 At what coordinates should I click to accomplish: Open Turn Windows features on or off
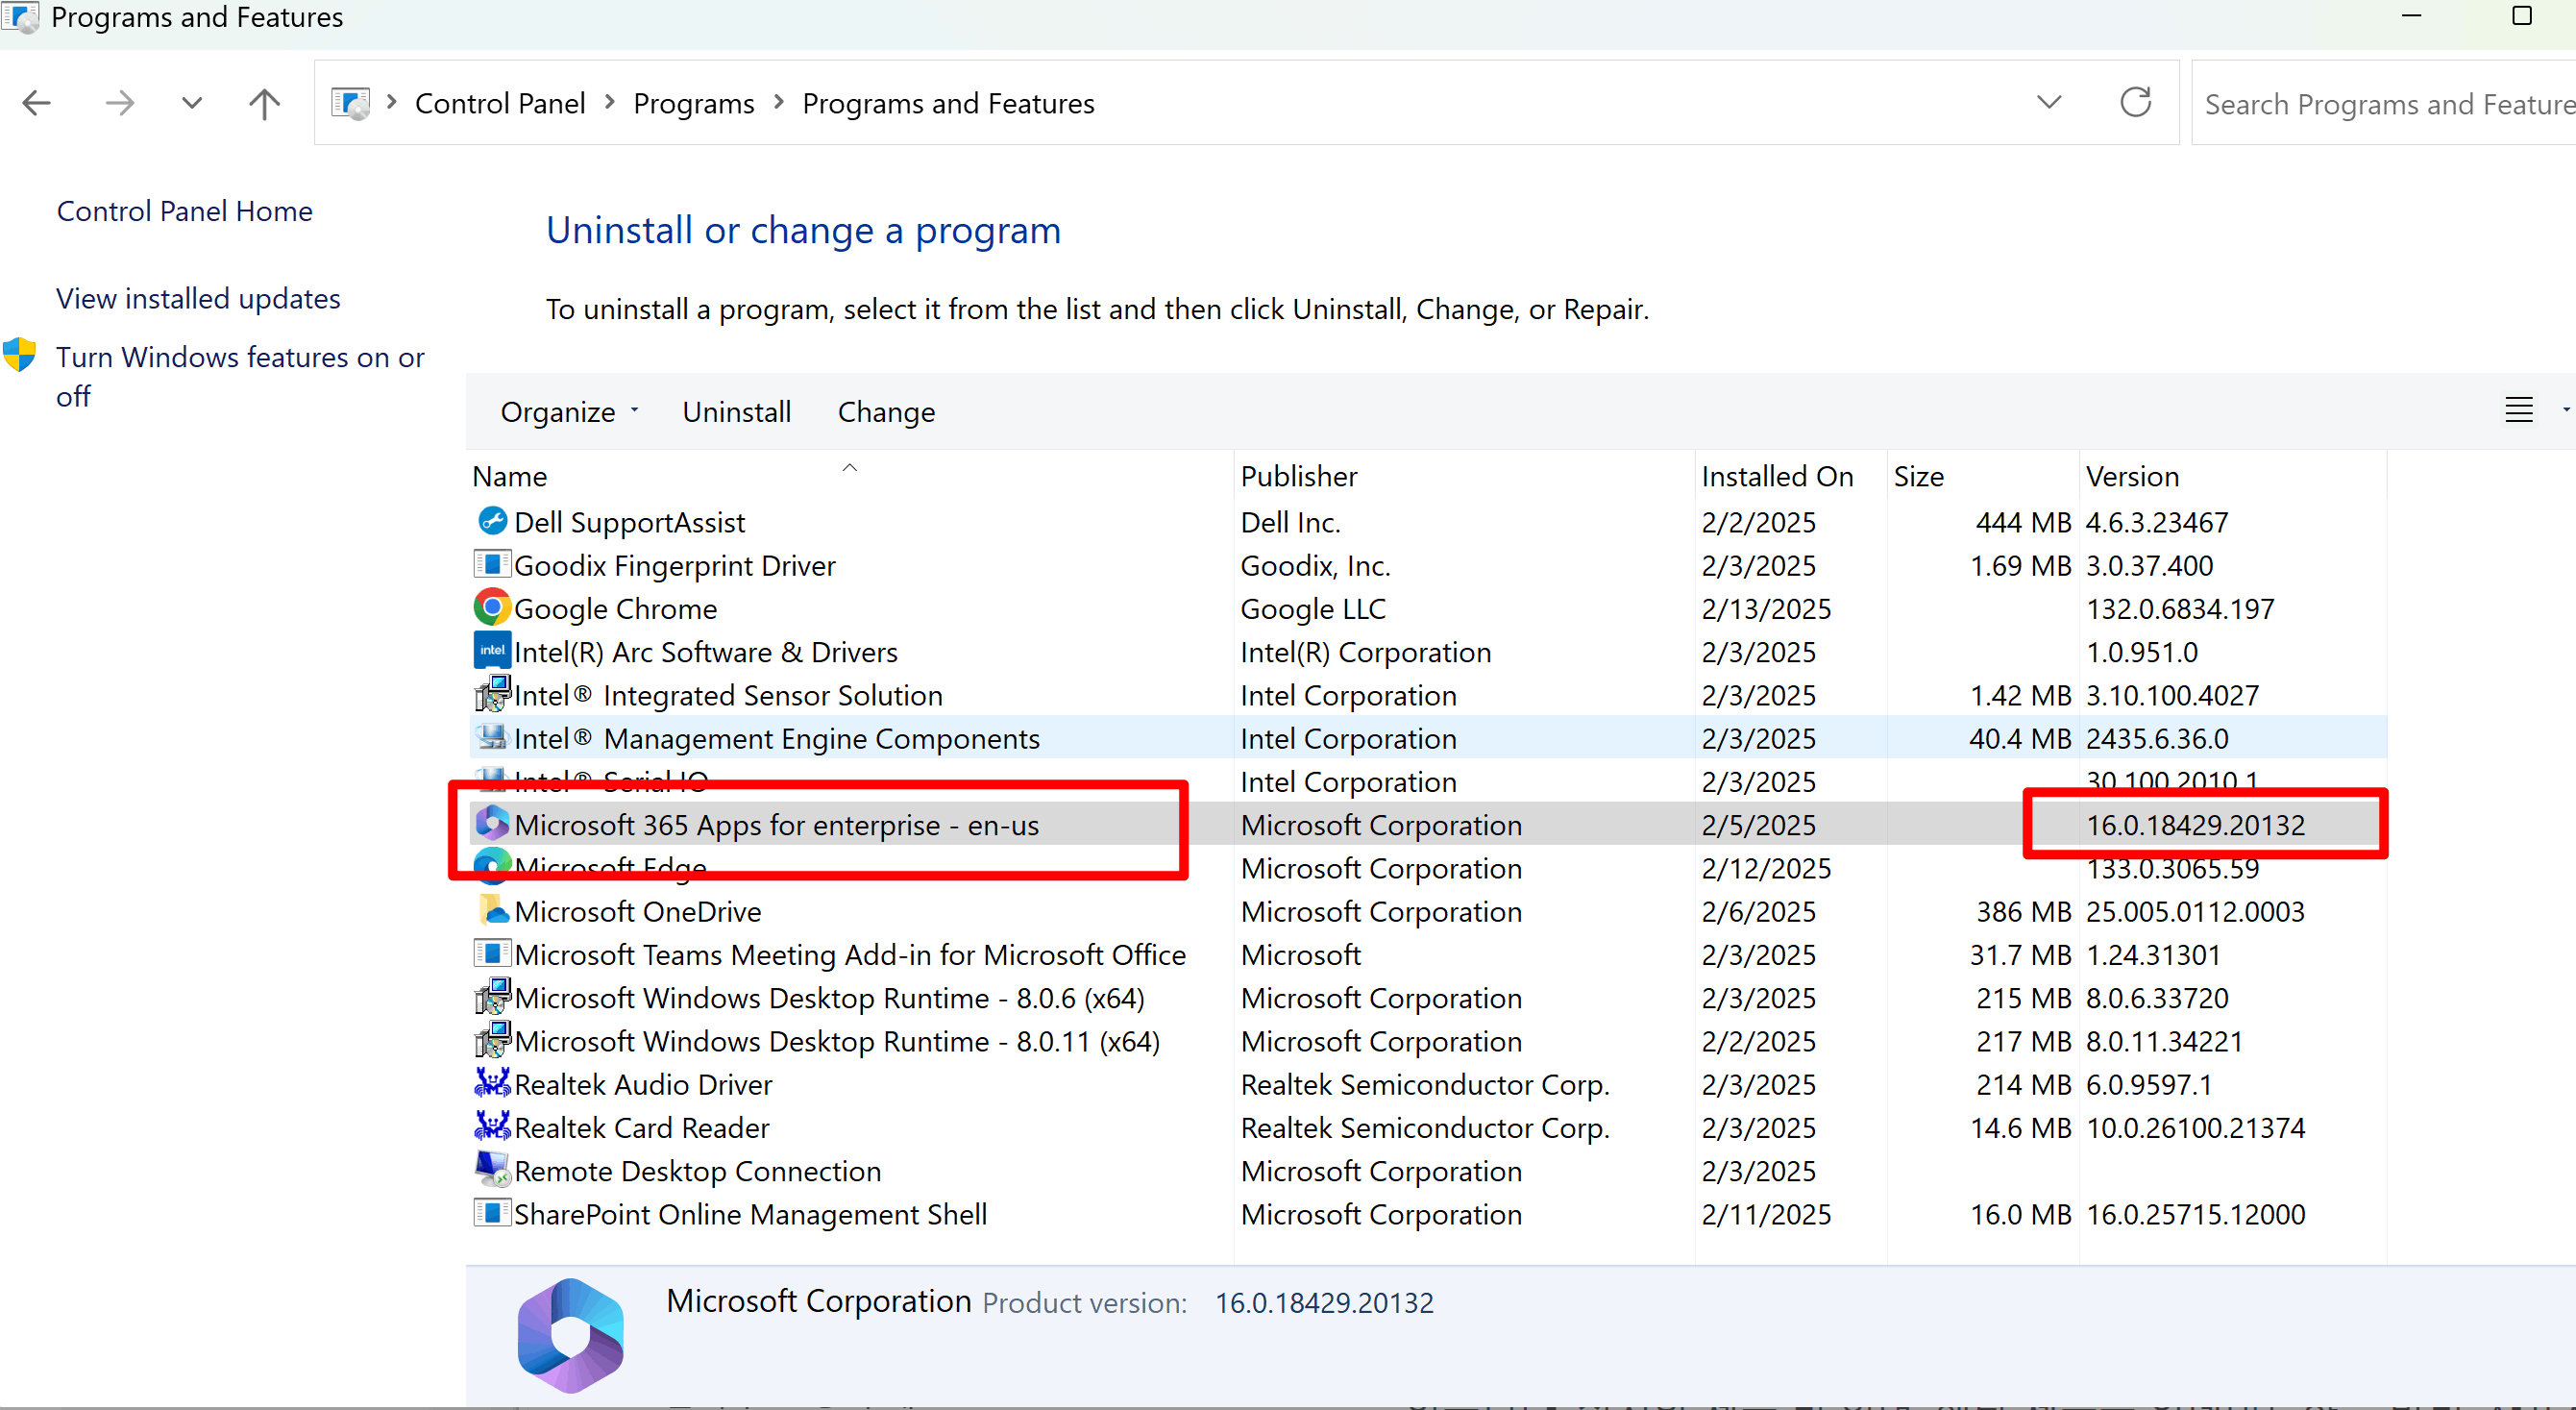pyautogui.click(x=240, y=376)
